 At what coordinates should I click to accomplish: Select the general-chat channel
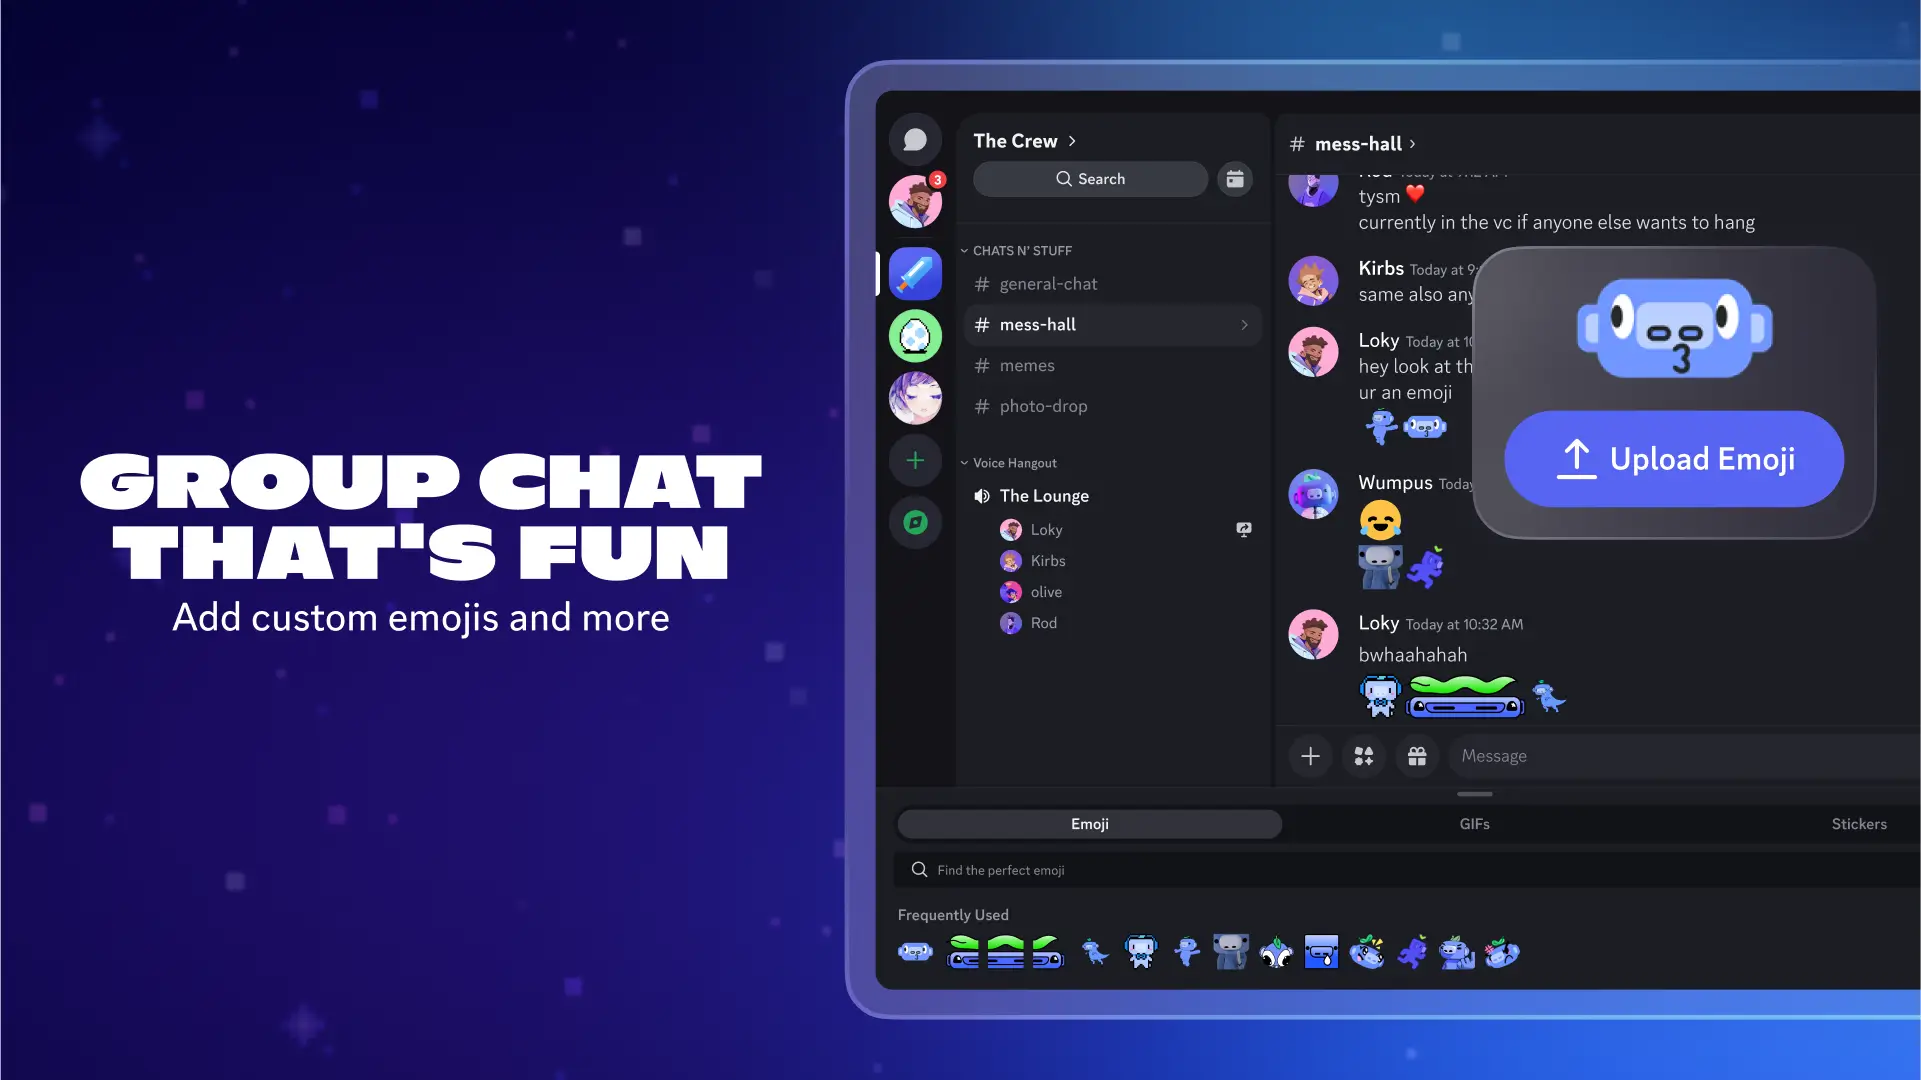[1049, 284]
